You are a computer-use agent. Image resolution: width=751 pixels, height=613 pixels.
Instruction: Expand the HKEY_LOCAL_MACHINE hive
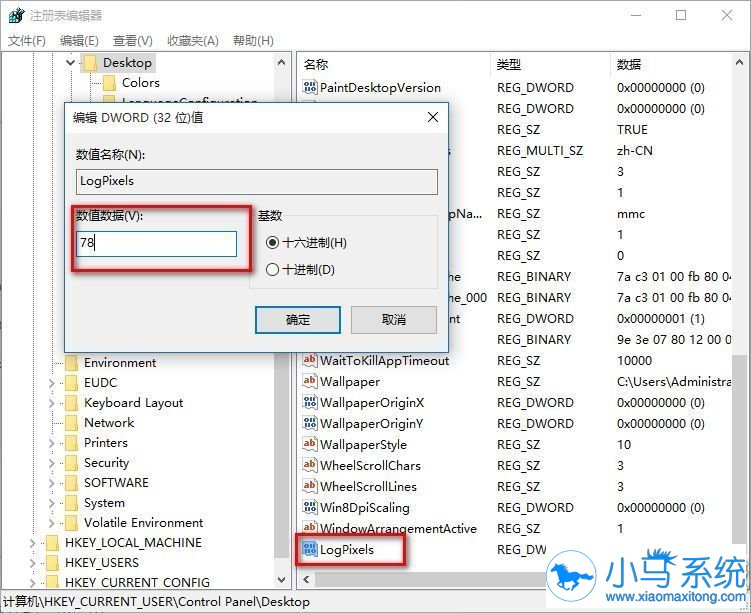[x=32, y=543]
